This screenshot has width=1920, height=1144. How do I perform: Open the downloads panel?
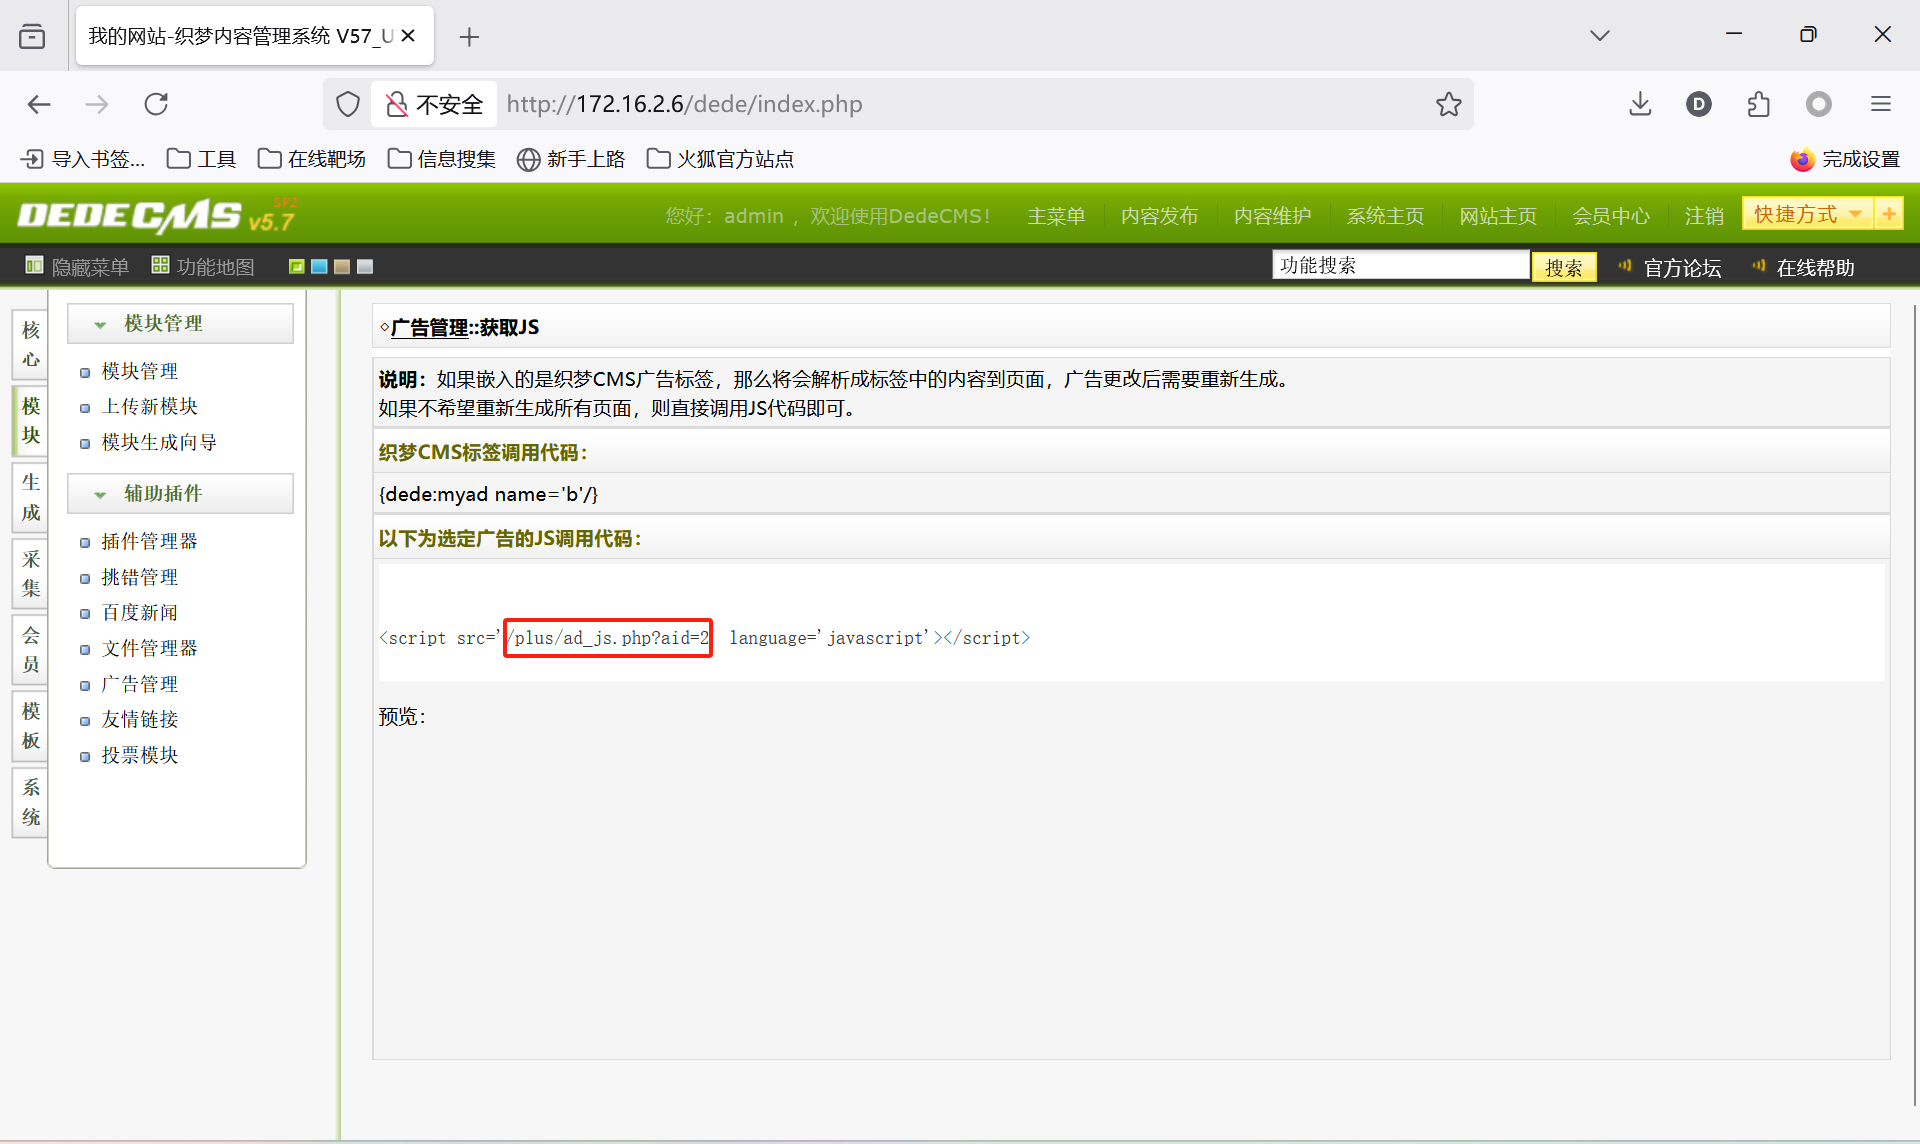(x=1640, y=104)
